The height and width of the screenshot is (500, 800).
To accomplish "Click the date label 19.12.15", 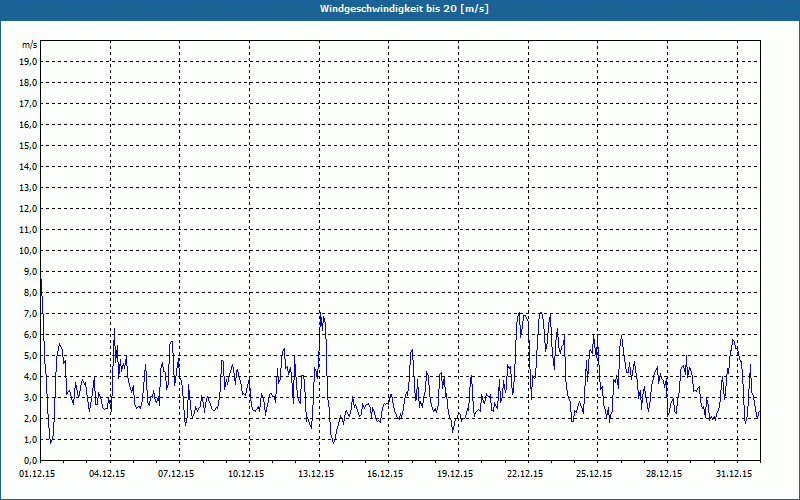I will (455, 474).
